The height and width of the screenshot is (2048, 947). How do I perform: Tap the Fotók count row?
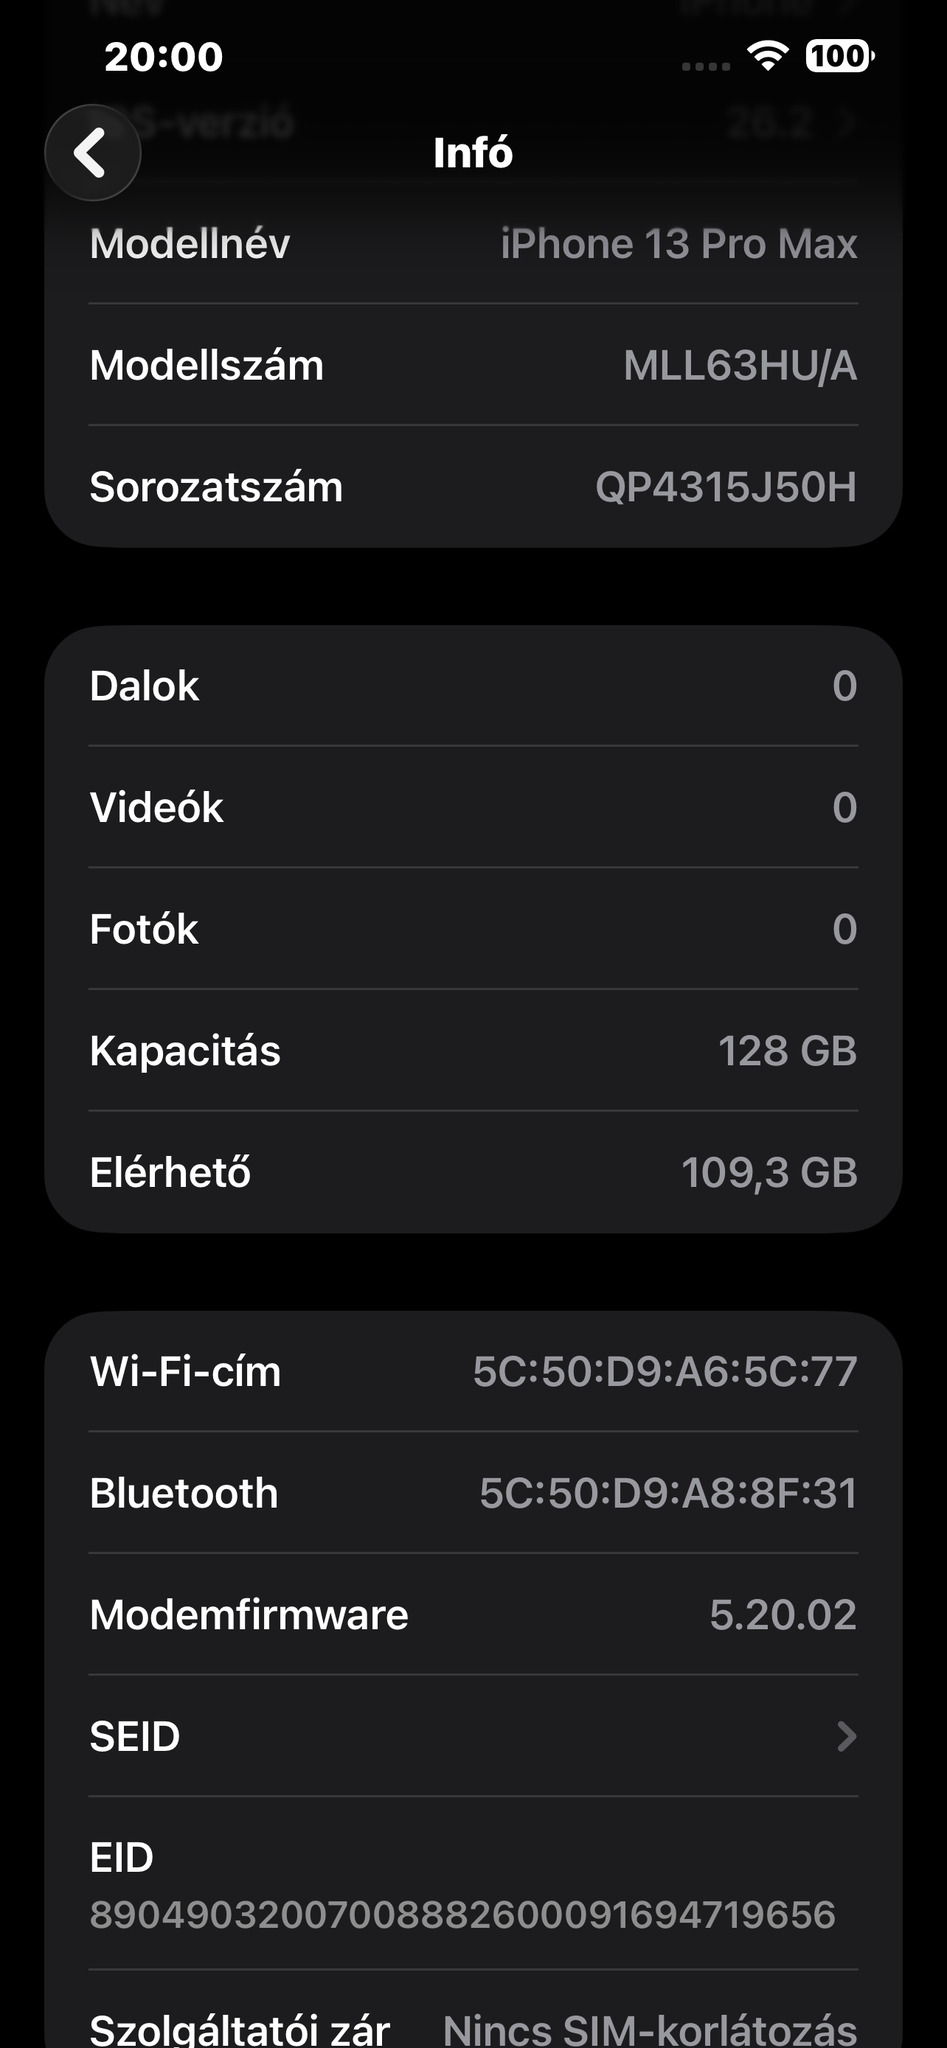point(473,929)
